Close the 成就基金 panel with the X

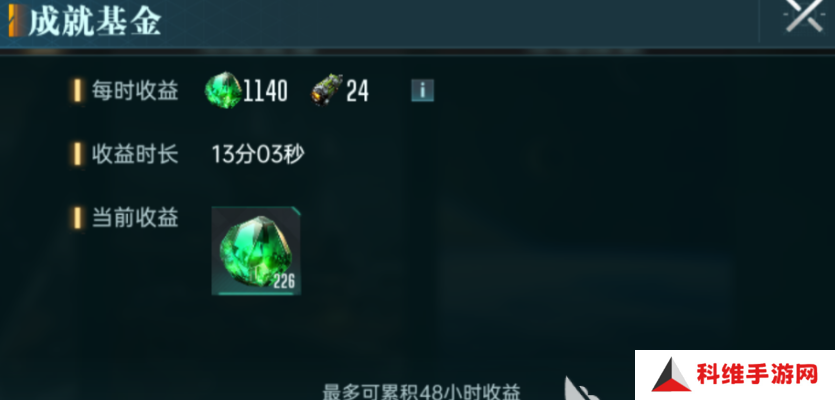805,16
